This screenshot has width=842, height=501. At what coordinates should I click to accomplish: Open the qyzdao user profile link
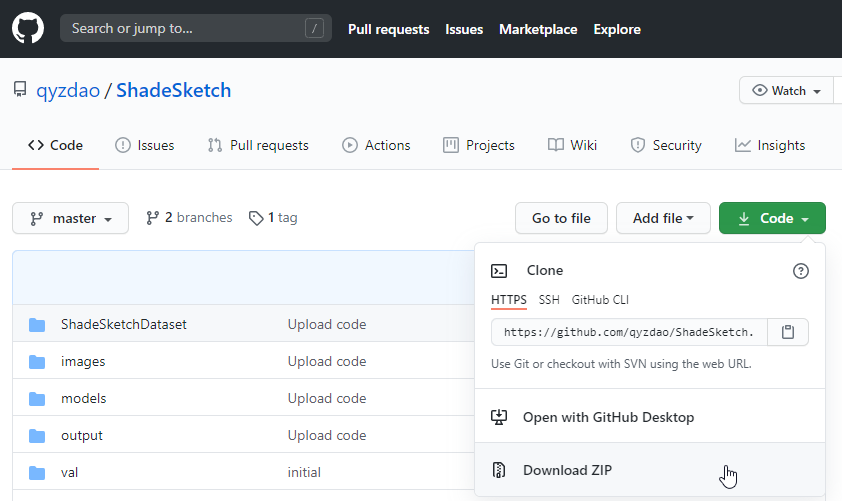pos(68,90)
